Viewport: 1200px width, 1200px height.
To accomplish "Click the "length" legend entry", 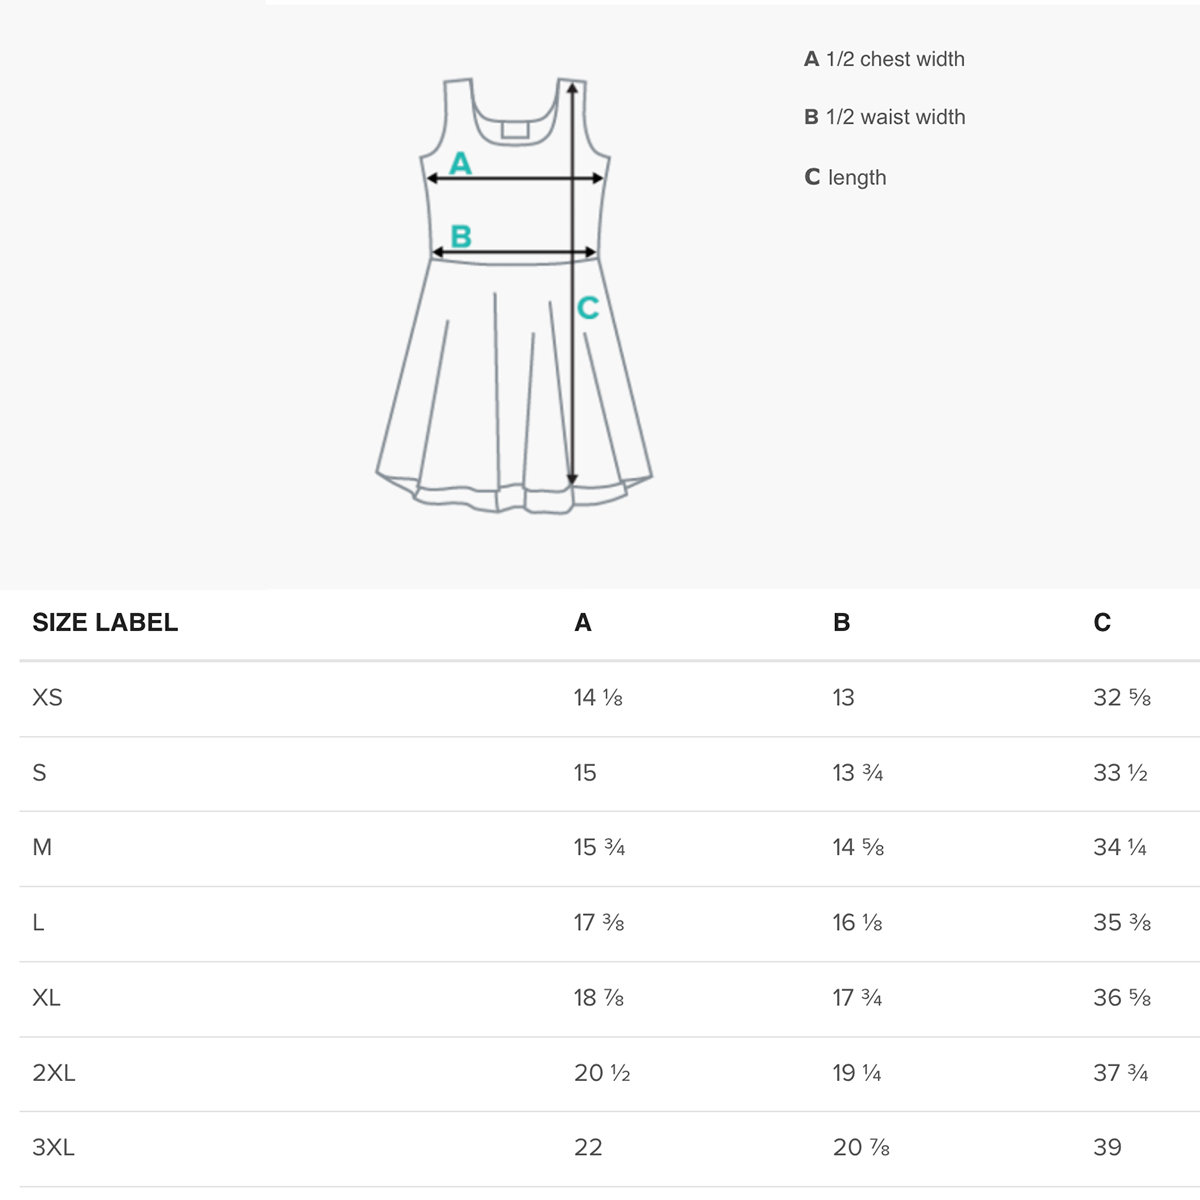I will tap(845, 177).
